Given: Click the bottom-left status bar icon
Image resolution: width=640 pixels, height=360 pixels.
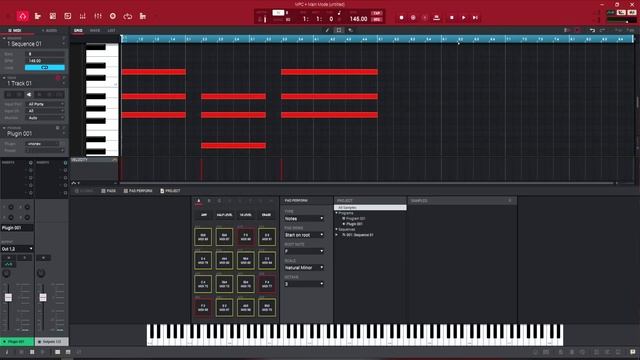Looking at the screenshot, I should (x=7, y=352).
